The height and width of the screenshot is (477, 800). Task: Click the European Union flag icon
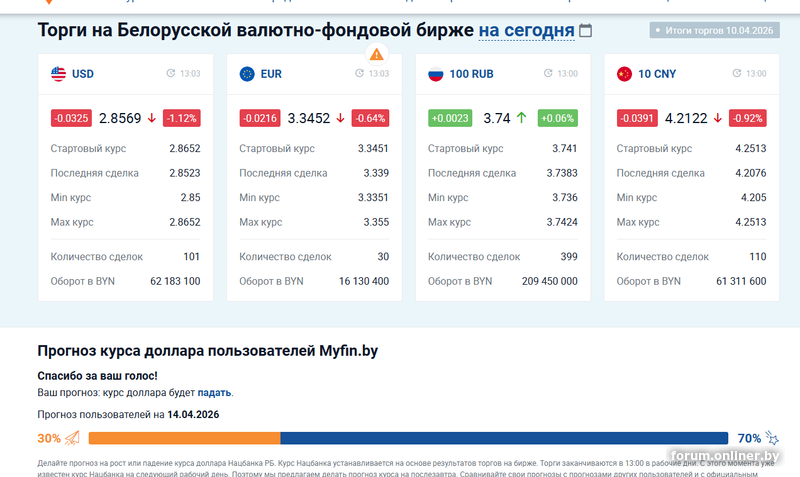(x=247, y=74)
